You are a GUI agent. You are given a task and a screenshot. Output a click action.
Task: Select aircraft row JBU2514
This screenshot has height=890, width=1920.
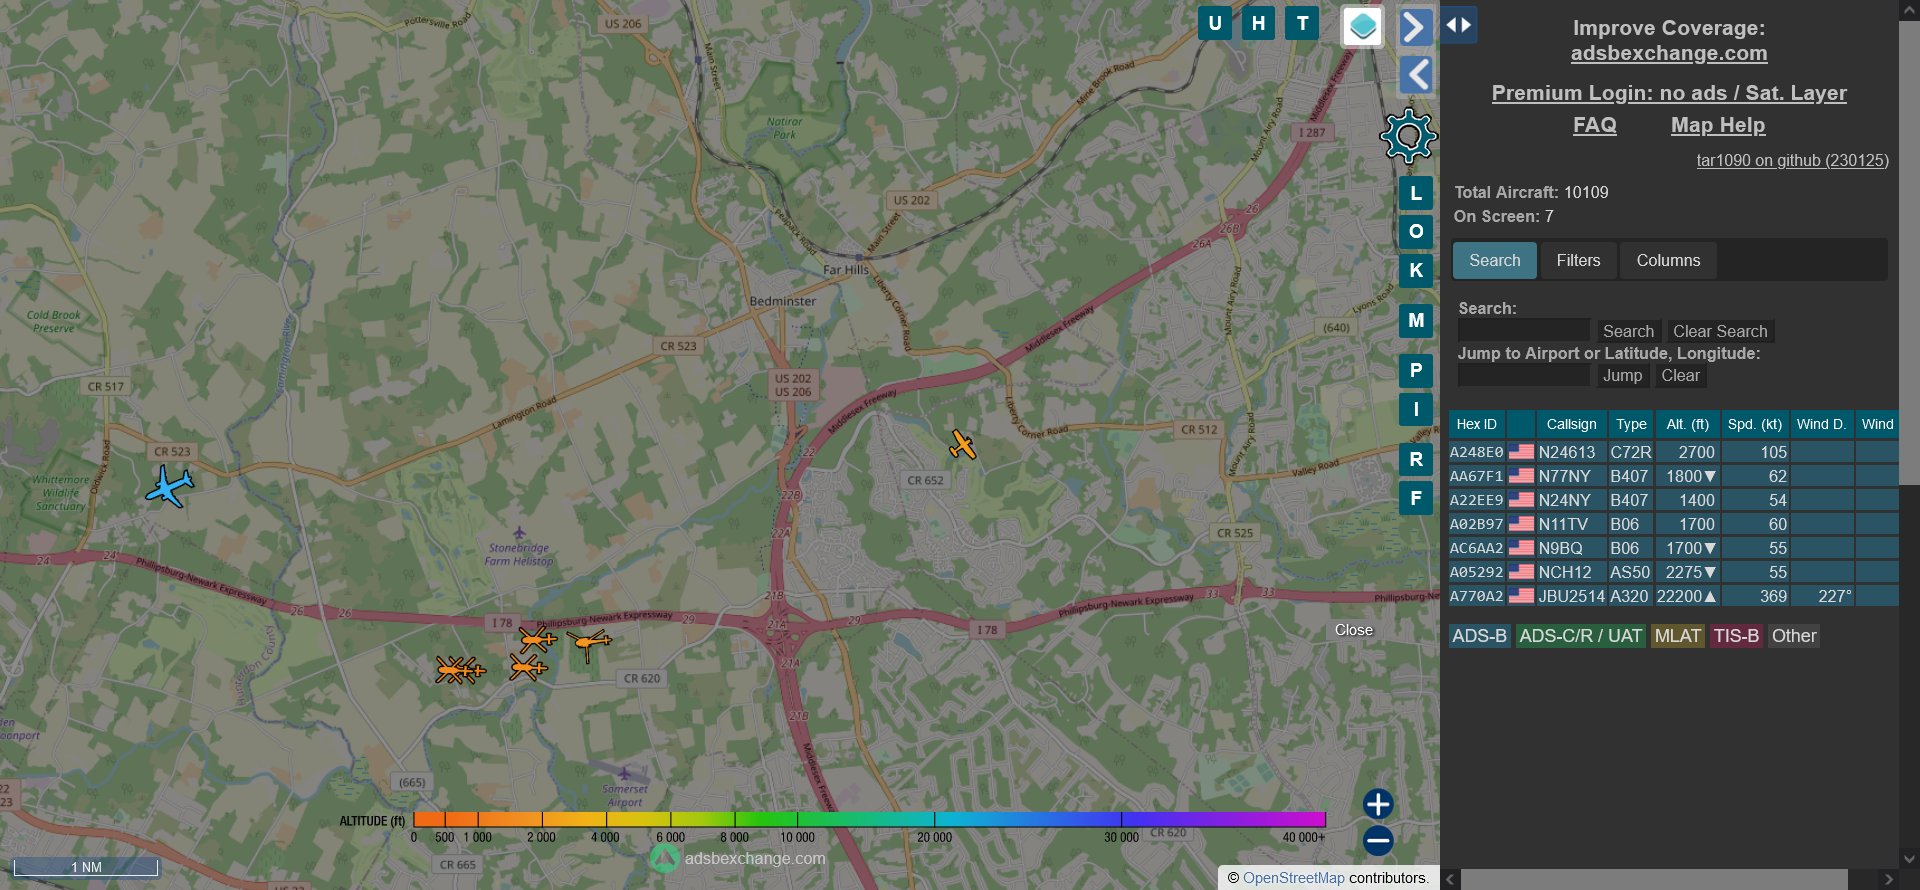(1673, 596)
